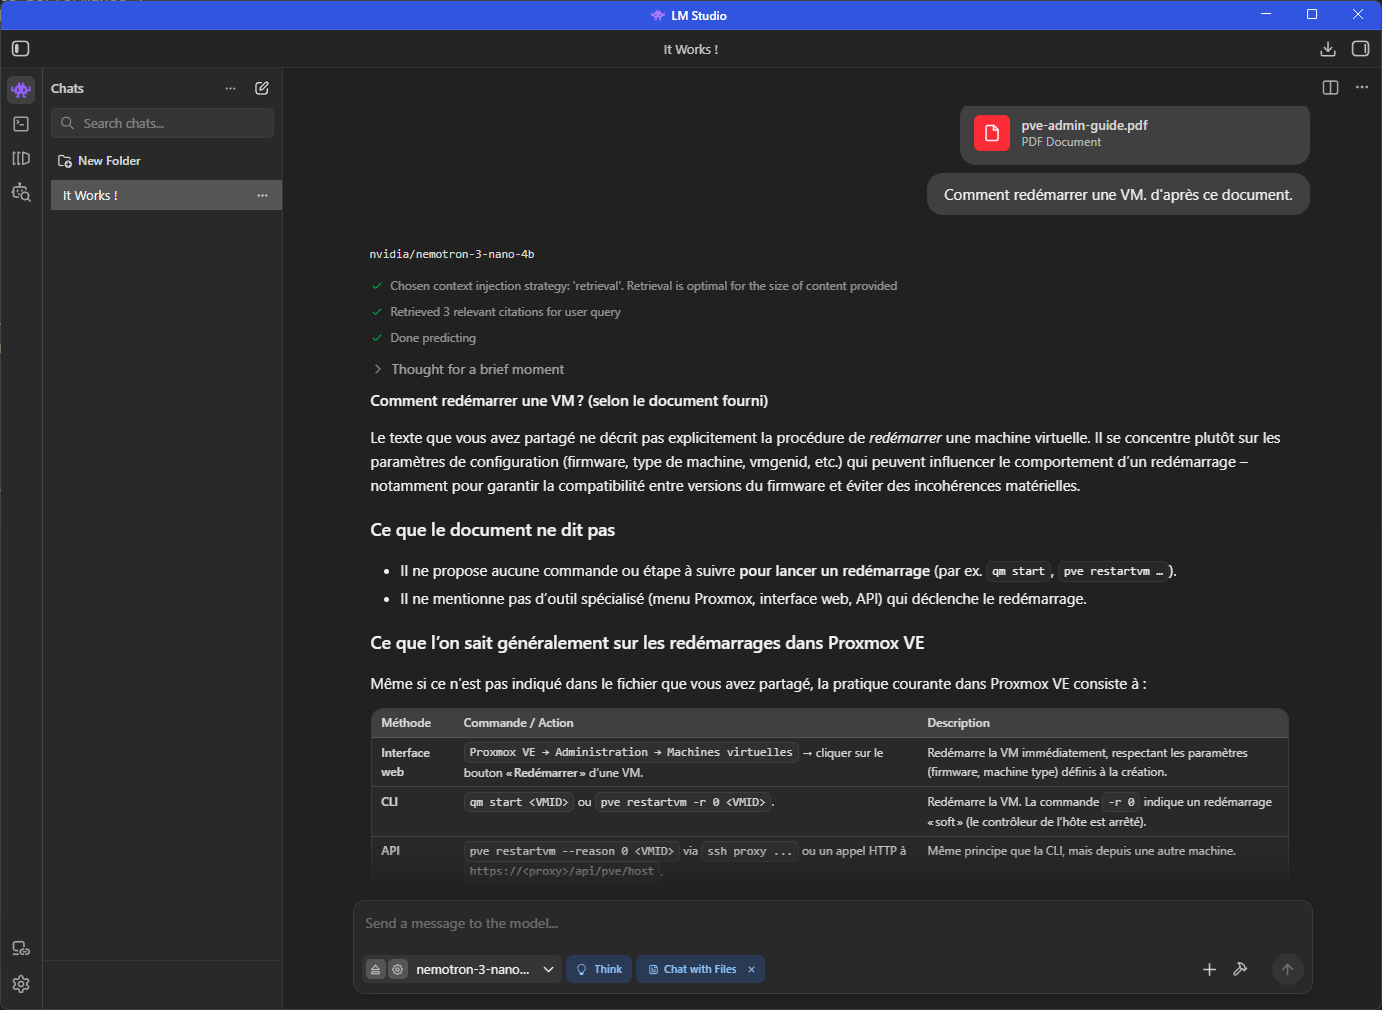The height and width of the screenshot is (1010, 1382).
Task: Select the 'It Works !' chat
Action: 166,195
